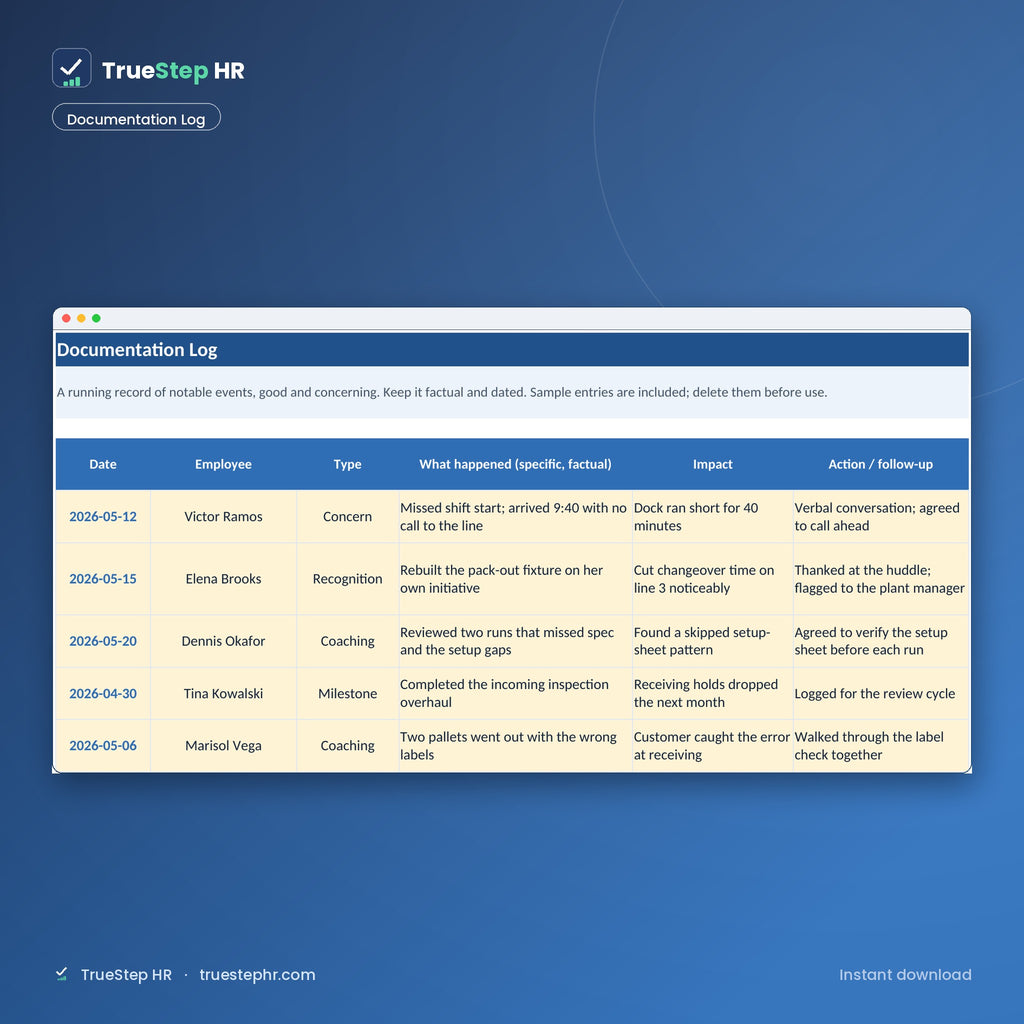Select the Date column header
This screenshot has width=1024, height=1024.
click(x=103, y=464)
